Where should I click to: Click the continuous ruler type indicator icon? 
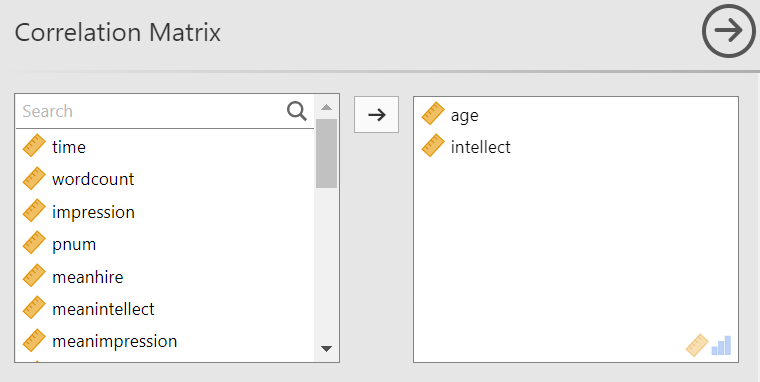point(697,345)
